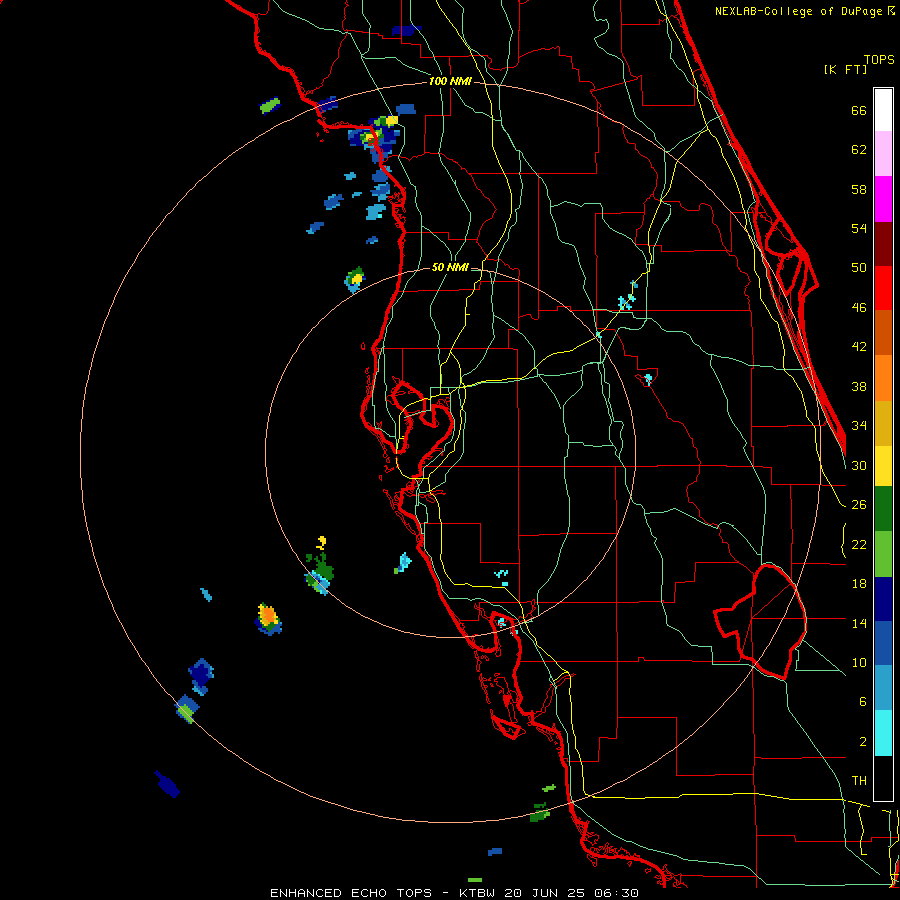Image resolution: width=900 pixels, height=900 pixels.
Task: Click the 66 value on the legend
Action: coord(859,111)
